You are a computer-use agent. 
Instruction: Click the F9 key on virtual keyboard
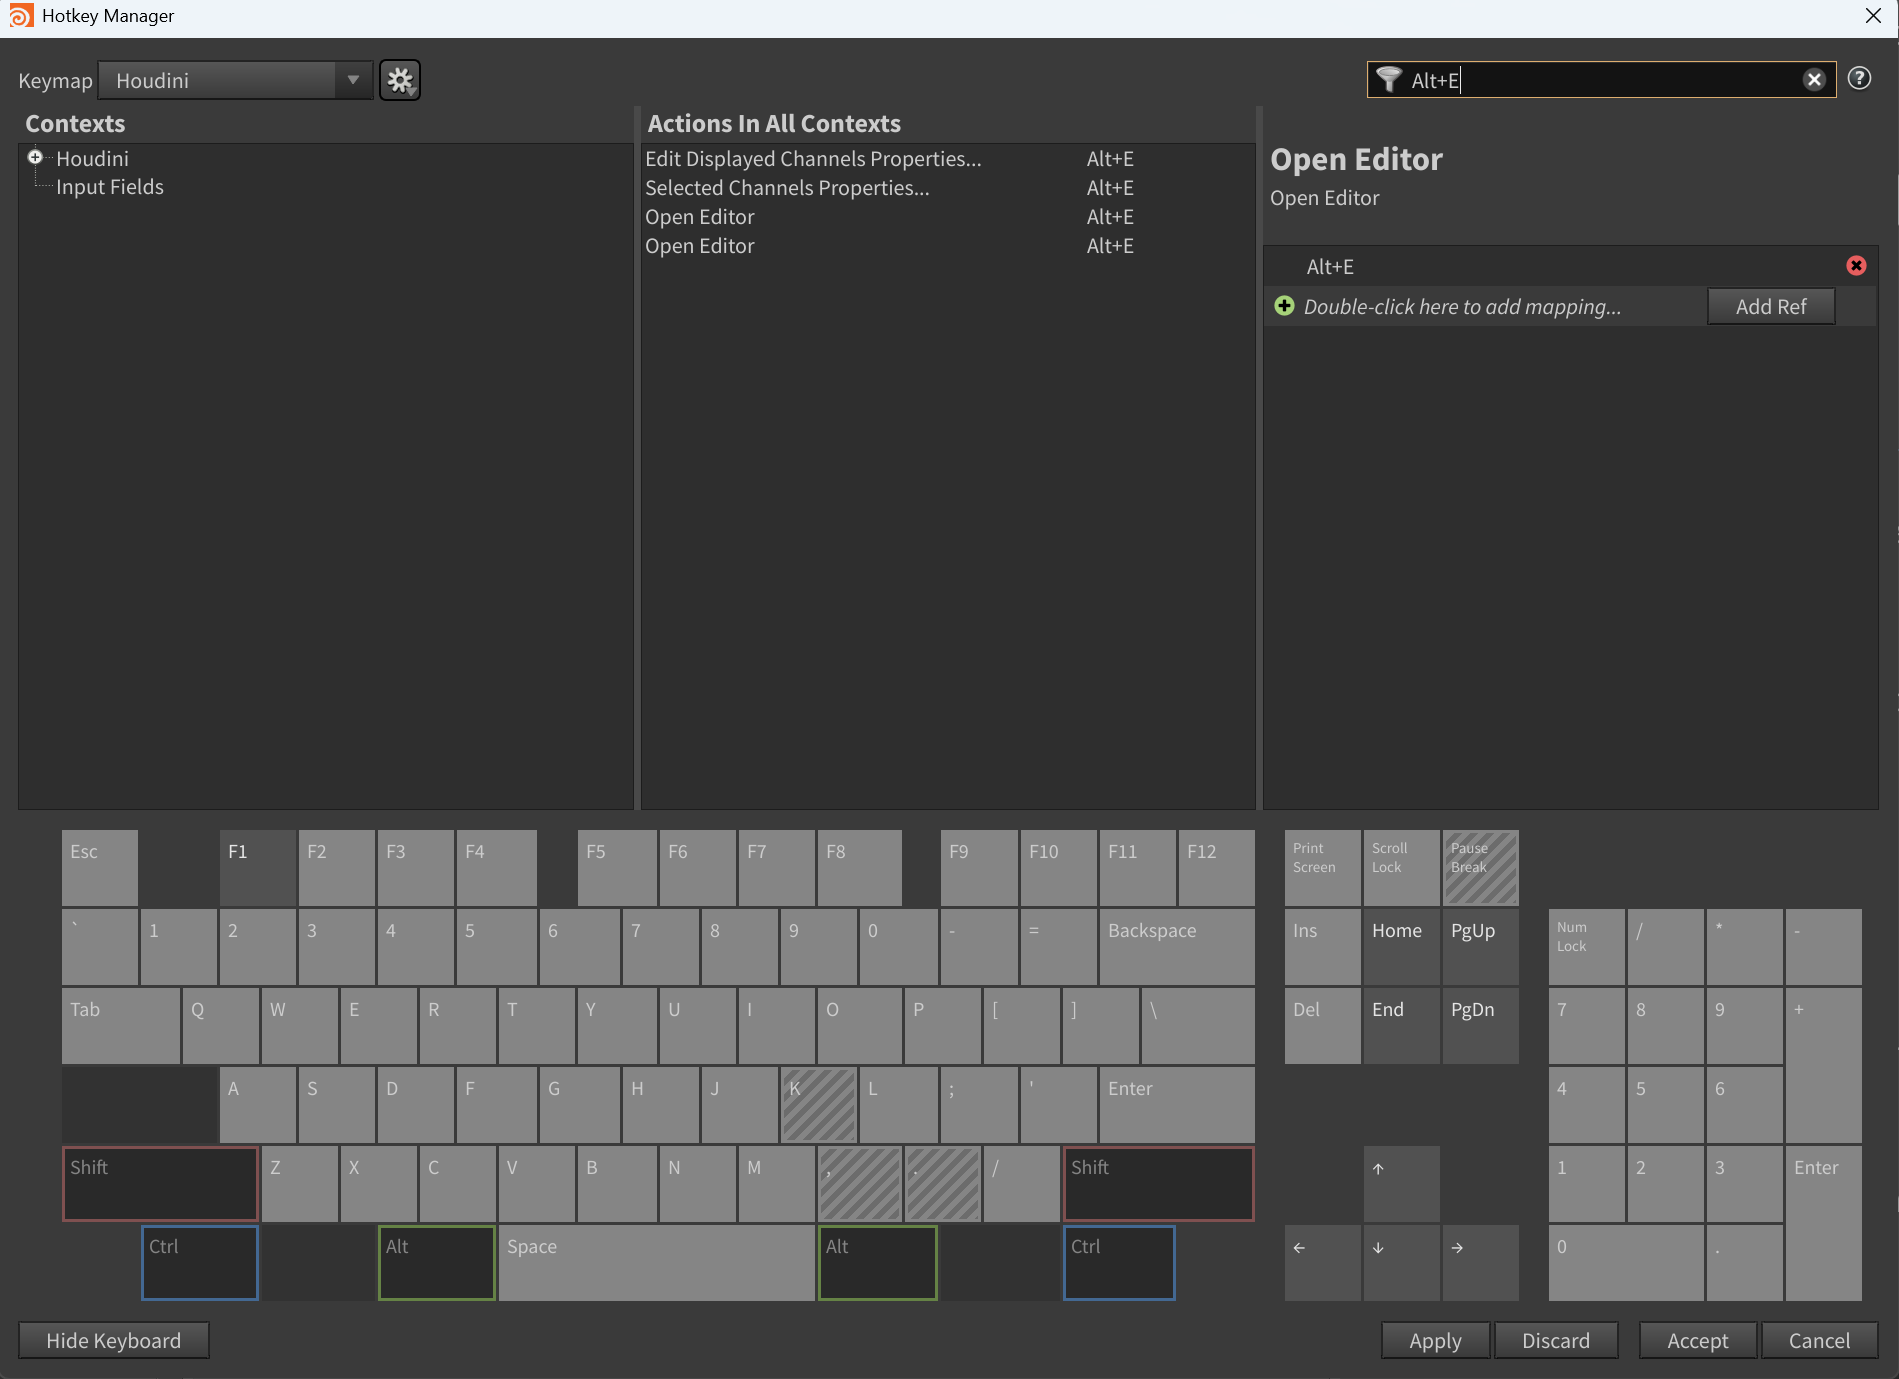click(x=980, y=868)
